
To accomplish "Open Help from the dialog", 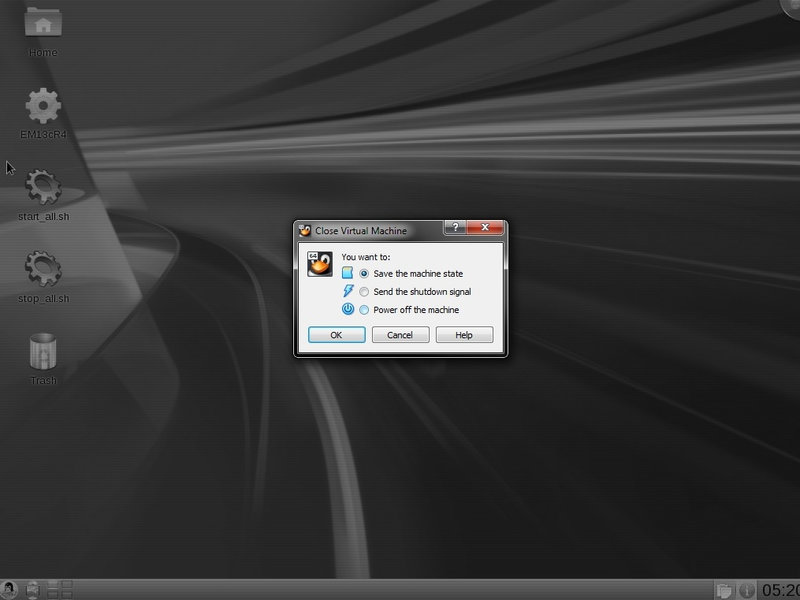I will [464, 335].
